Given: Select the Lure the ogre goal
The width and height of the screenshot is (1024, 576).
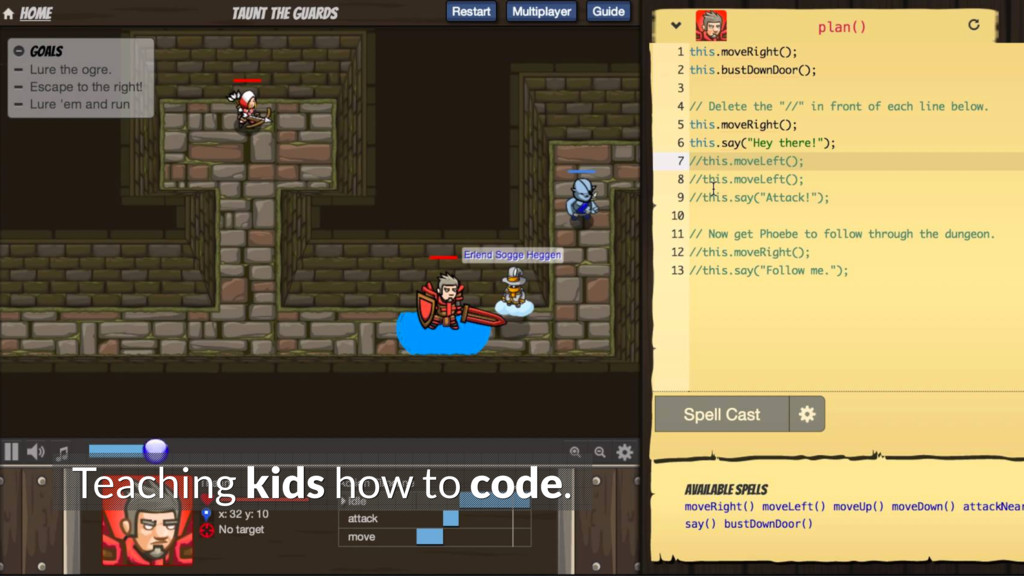Looking at the screenshot, I should point(71,69).
